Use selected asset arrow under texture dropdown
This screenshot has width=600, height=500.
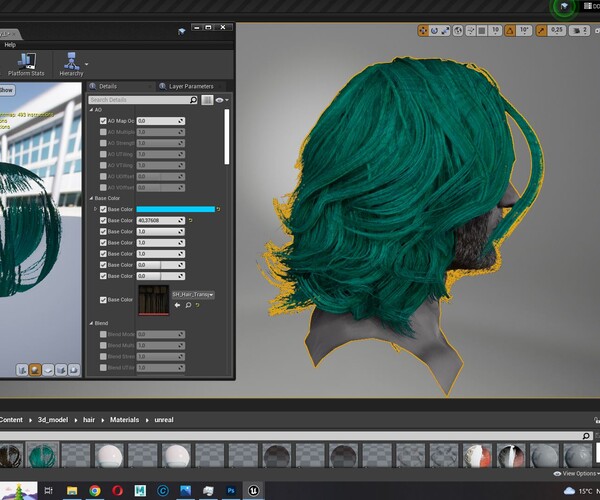tap(177, 305)
